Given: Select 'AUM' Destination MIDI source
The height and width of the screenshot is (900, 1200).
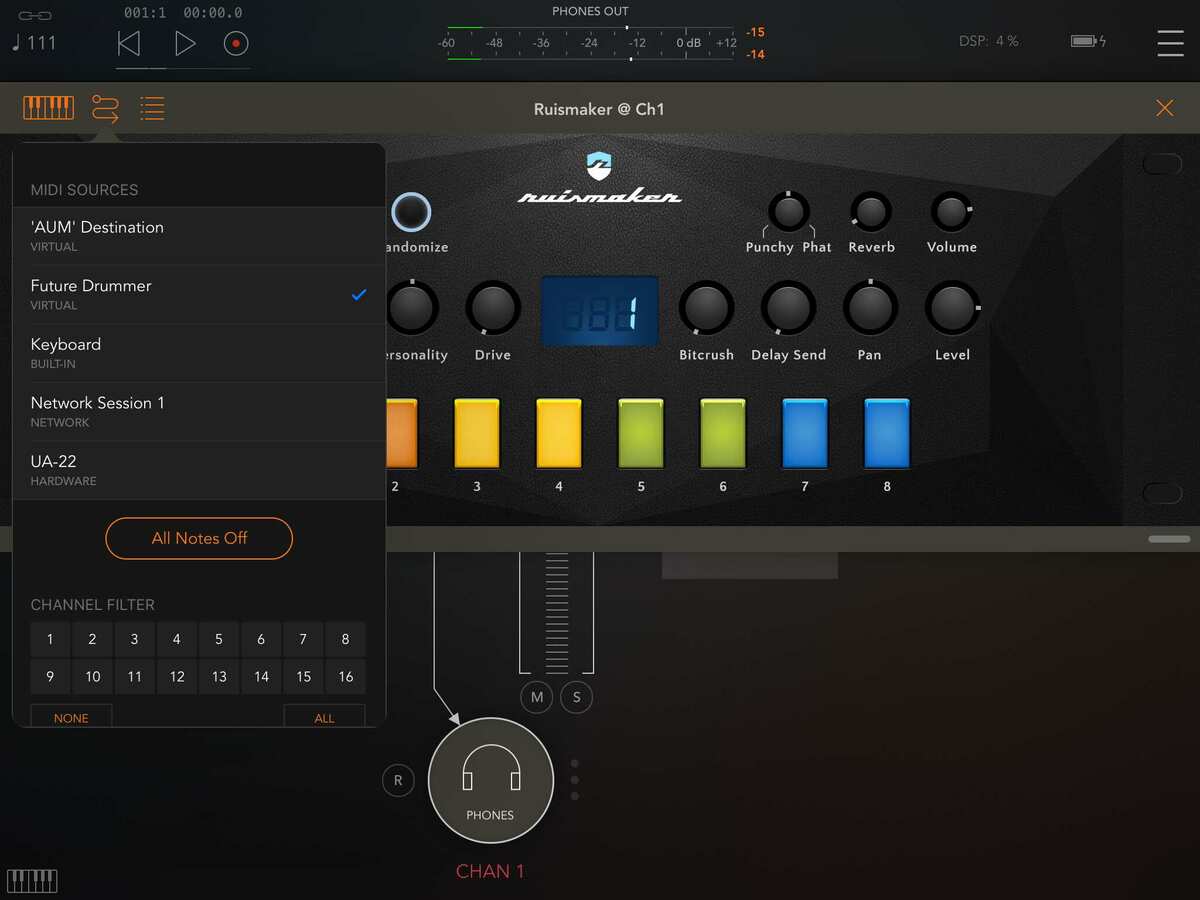Looking at the screenshot, I should 199,236.
